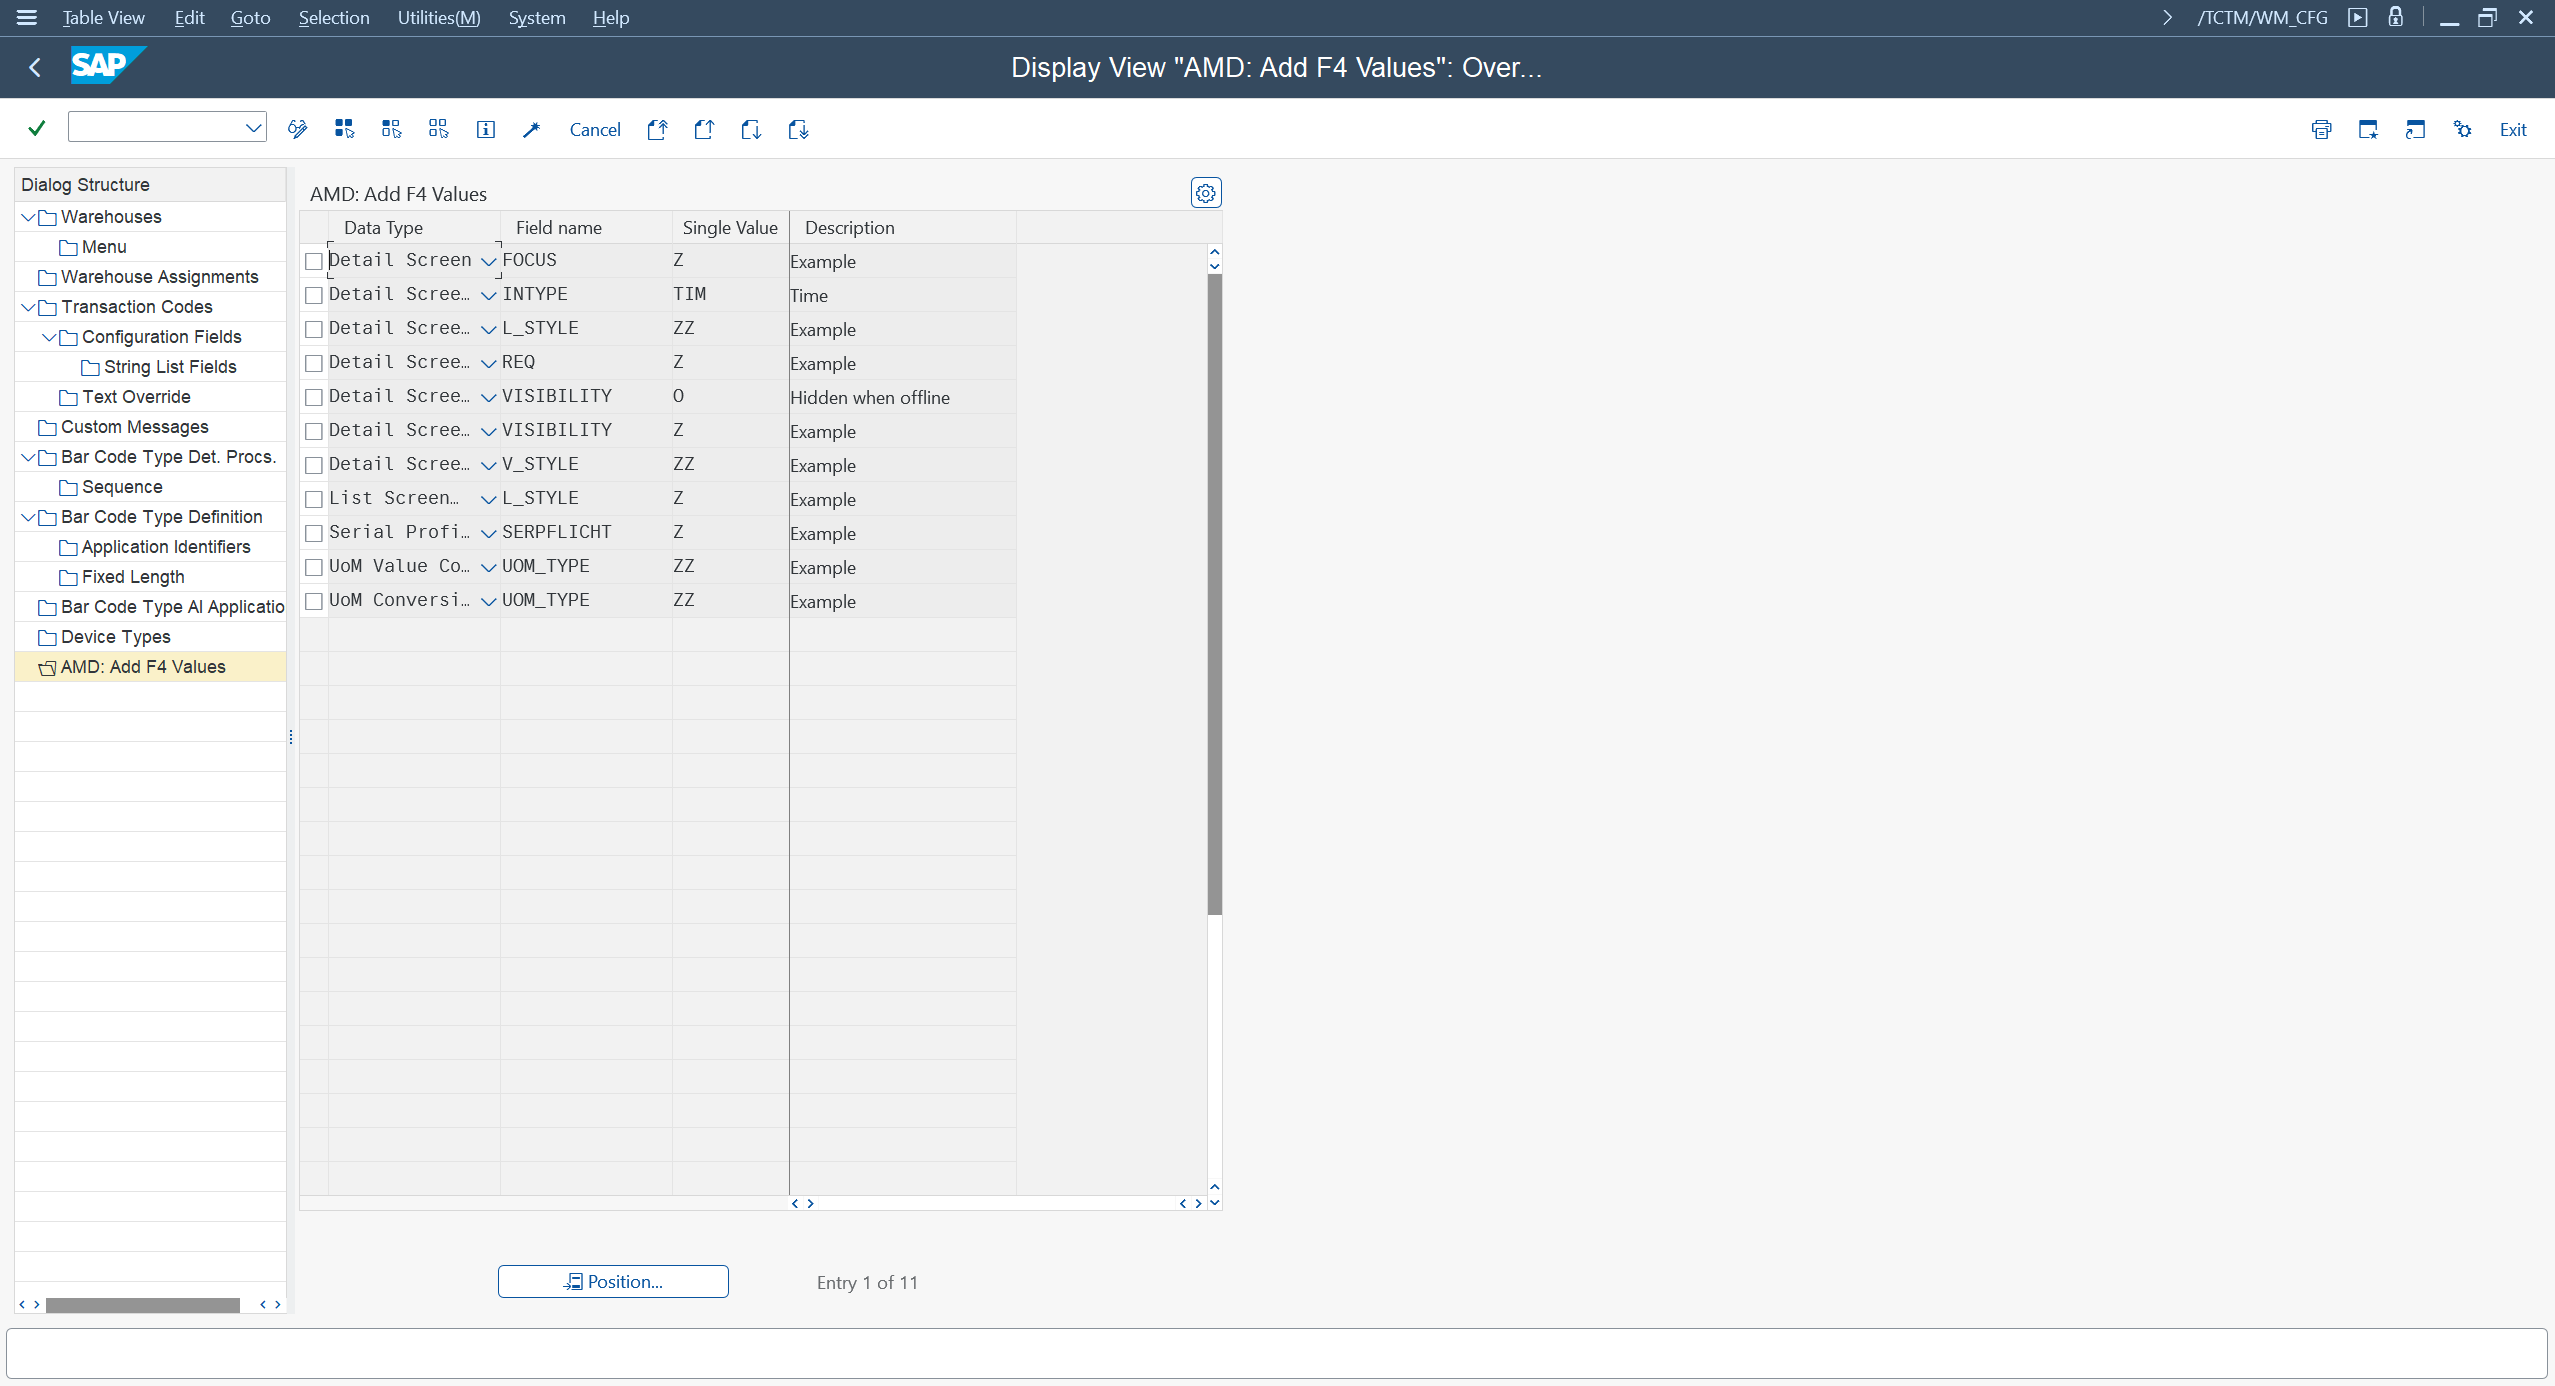Select the INTYPE row checkbox
2555x1386 pixels.
point(314,295)
